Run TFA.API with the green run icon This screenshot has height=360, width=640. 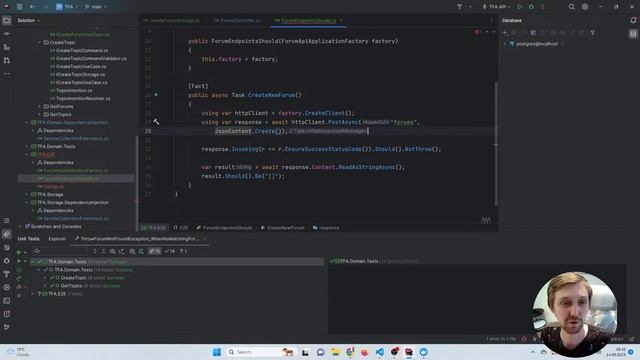point(520,7)
